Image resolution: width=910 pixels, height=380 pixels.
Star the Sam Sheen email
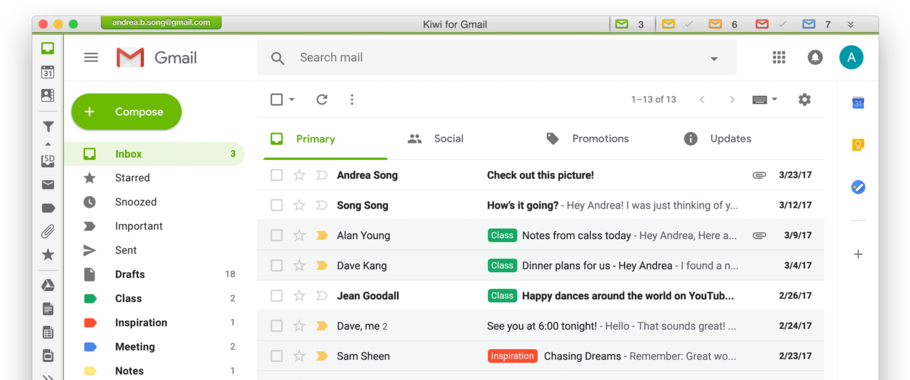[299, 356]
